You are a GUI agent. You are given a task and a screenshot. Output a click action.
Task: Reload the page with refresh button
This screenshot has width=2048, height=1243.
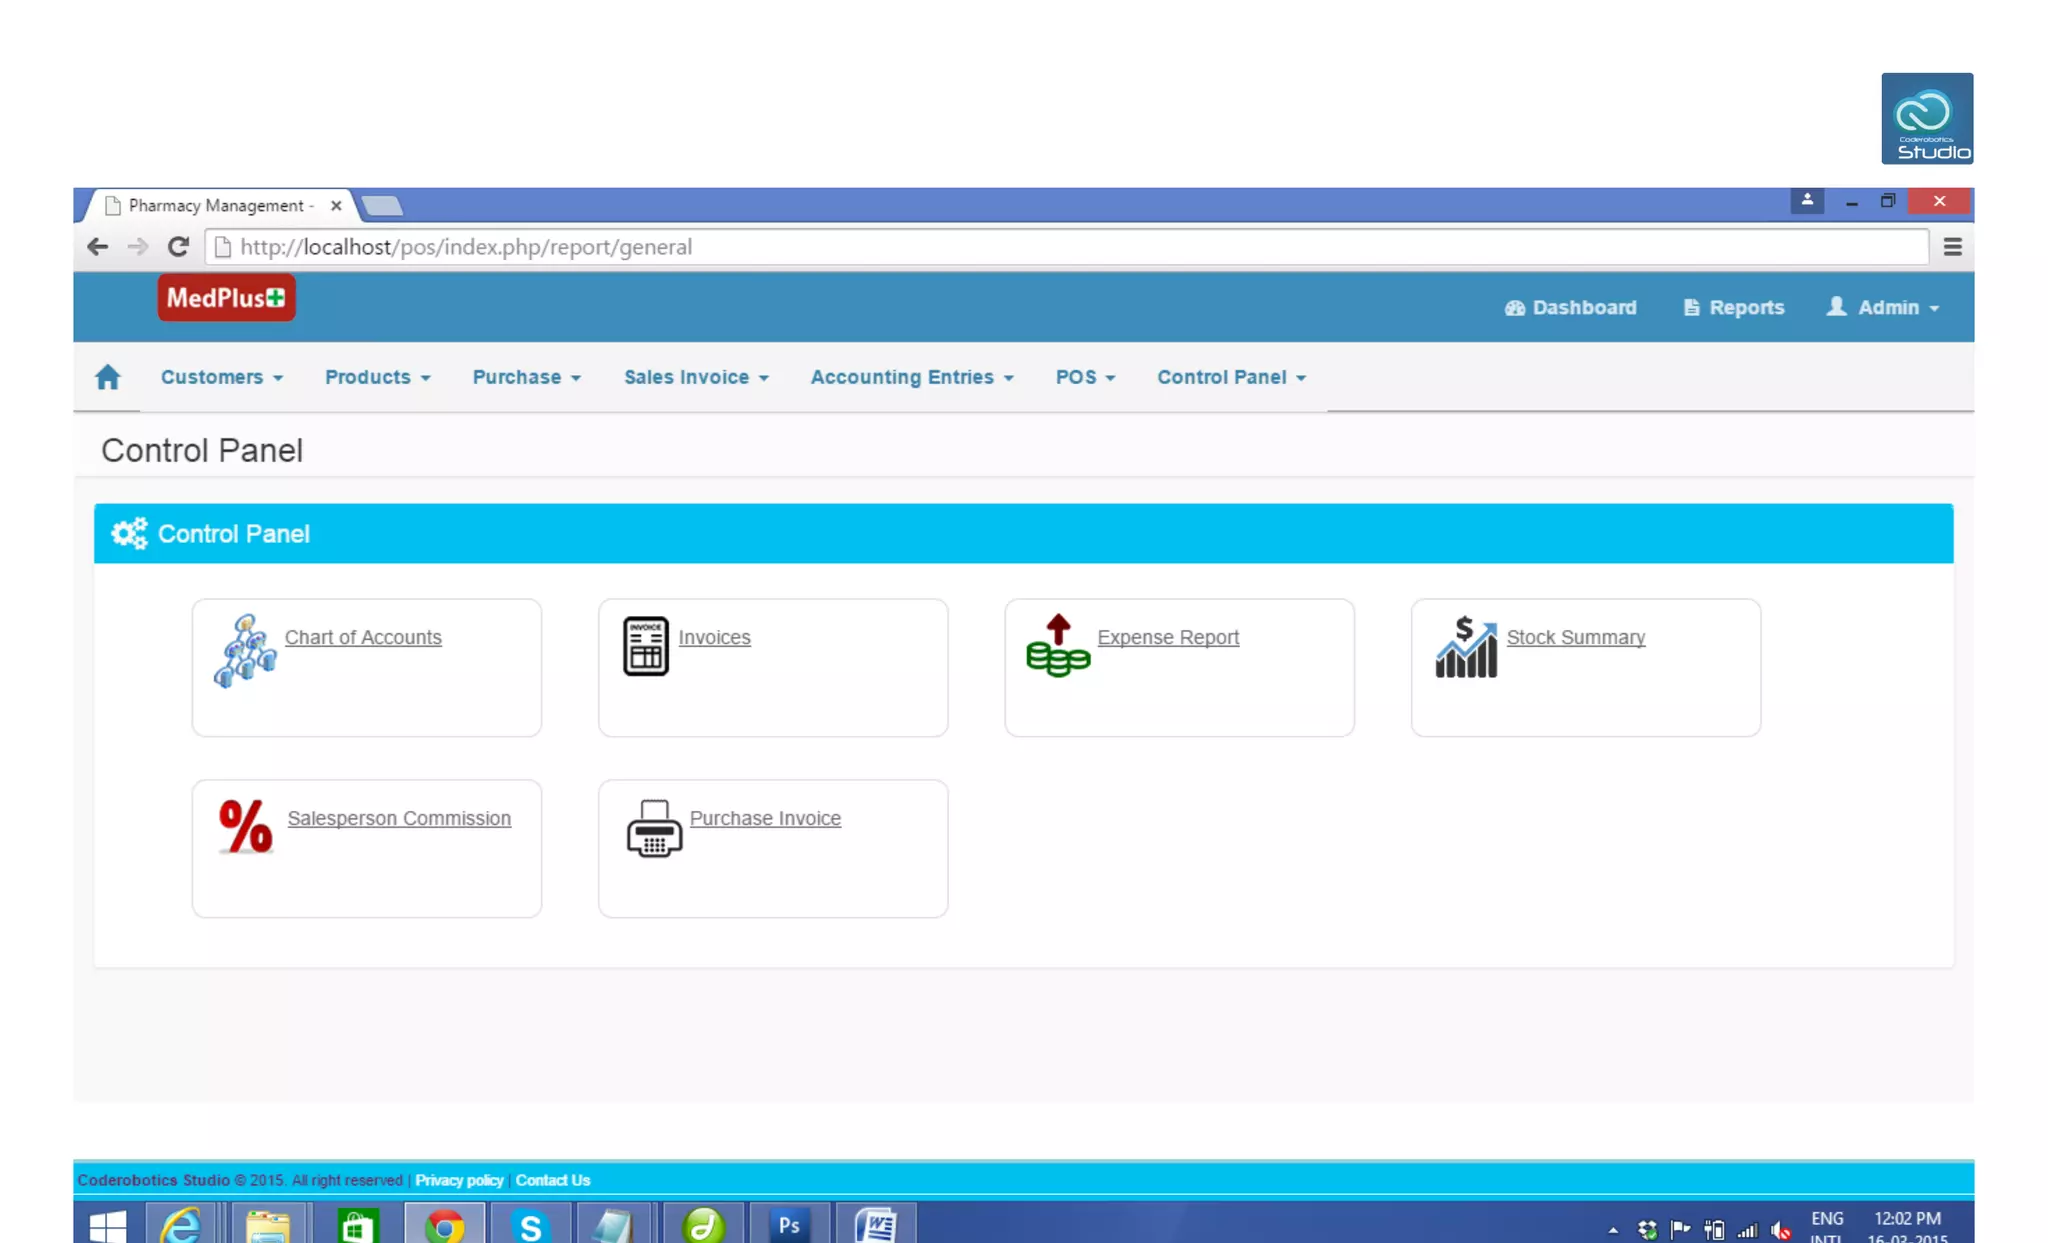click(178, 247)
